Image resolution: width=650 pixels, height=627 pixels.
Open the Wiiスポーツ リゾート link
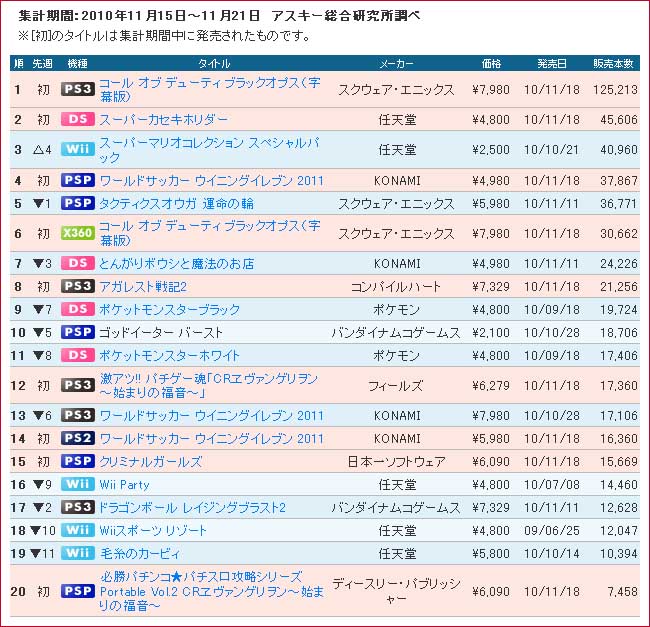click(153, 530)
